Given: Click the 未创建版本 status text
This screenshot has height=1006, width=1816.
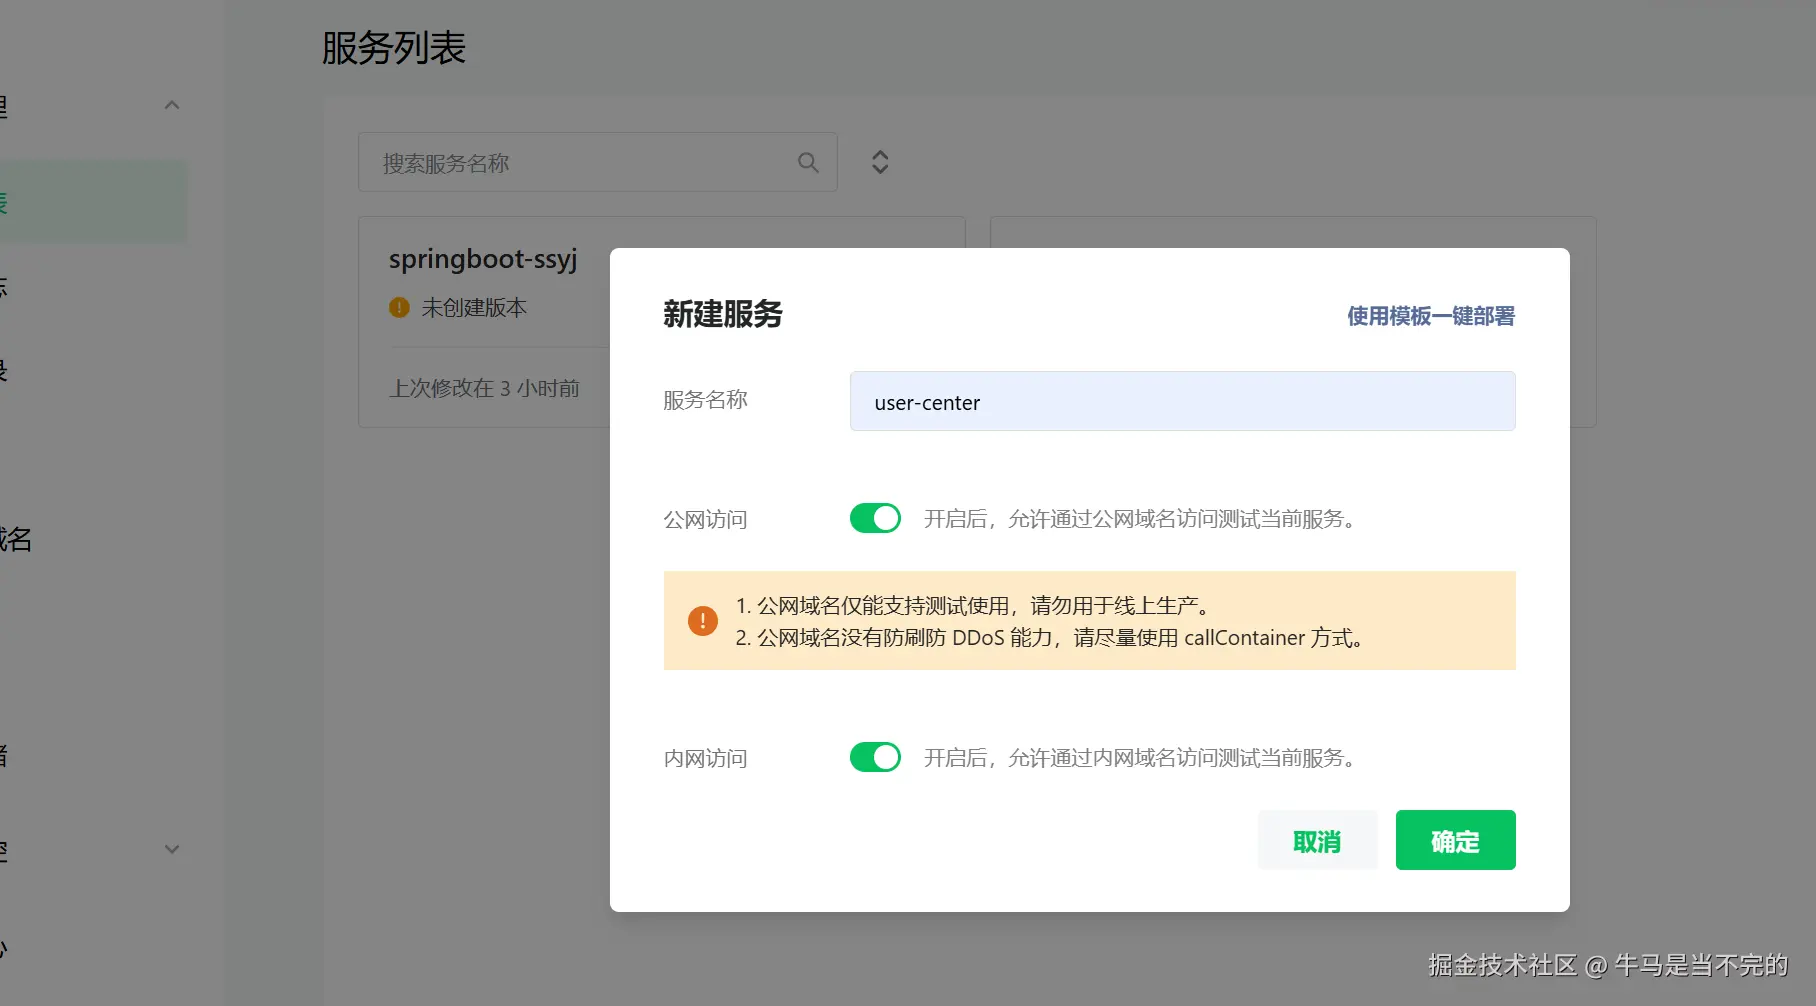Looking at the screenshot, I should 474,308.
